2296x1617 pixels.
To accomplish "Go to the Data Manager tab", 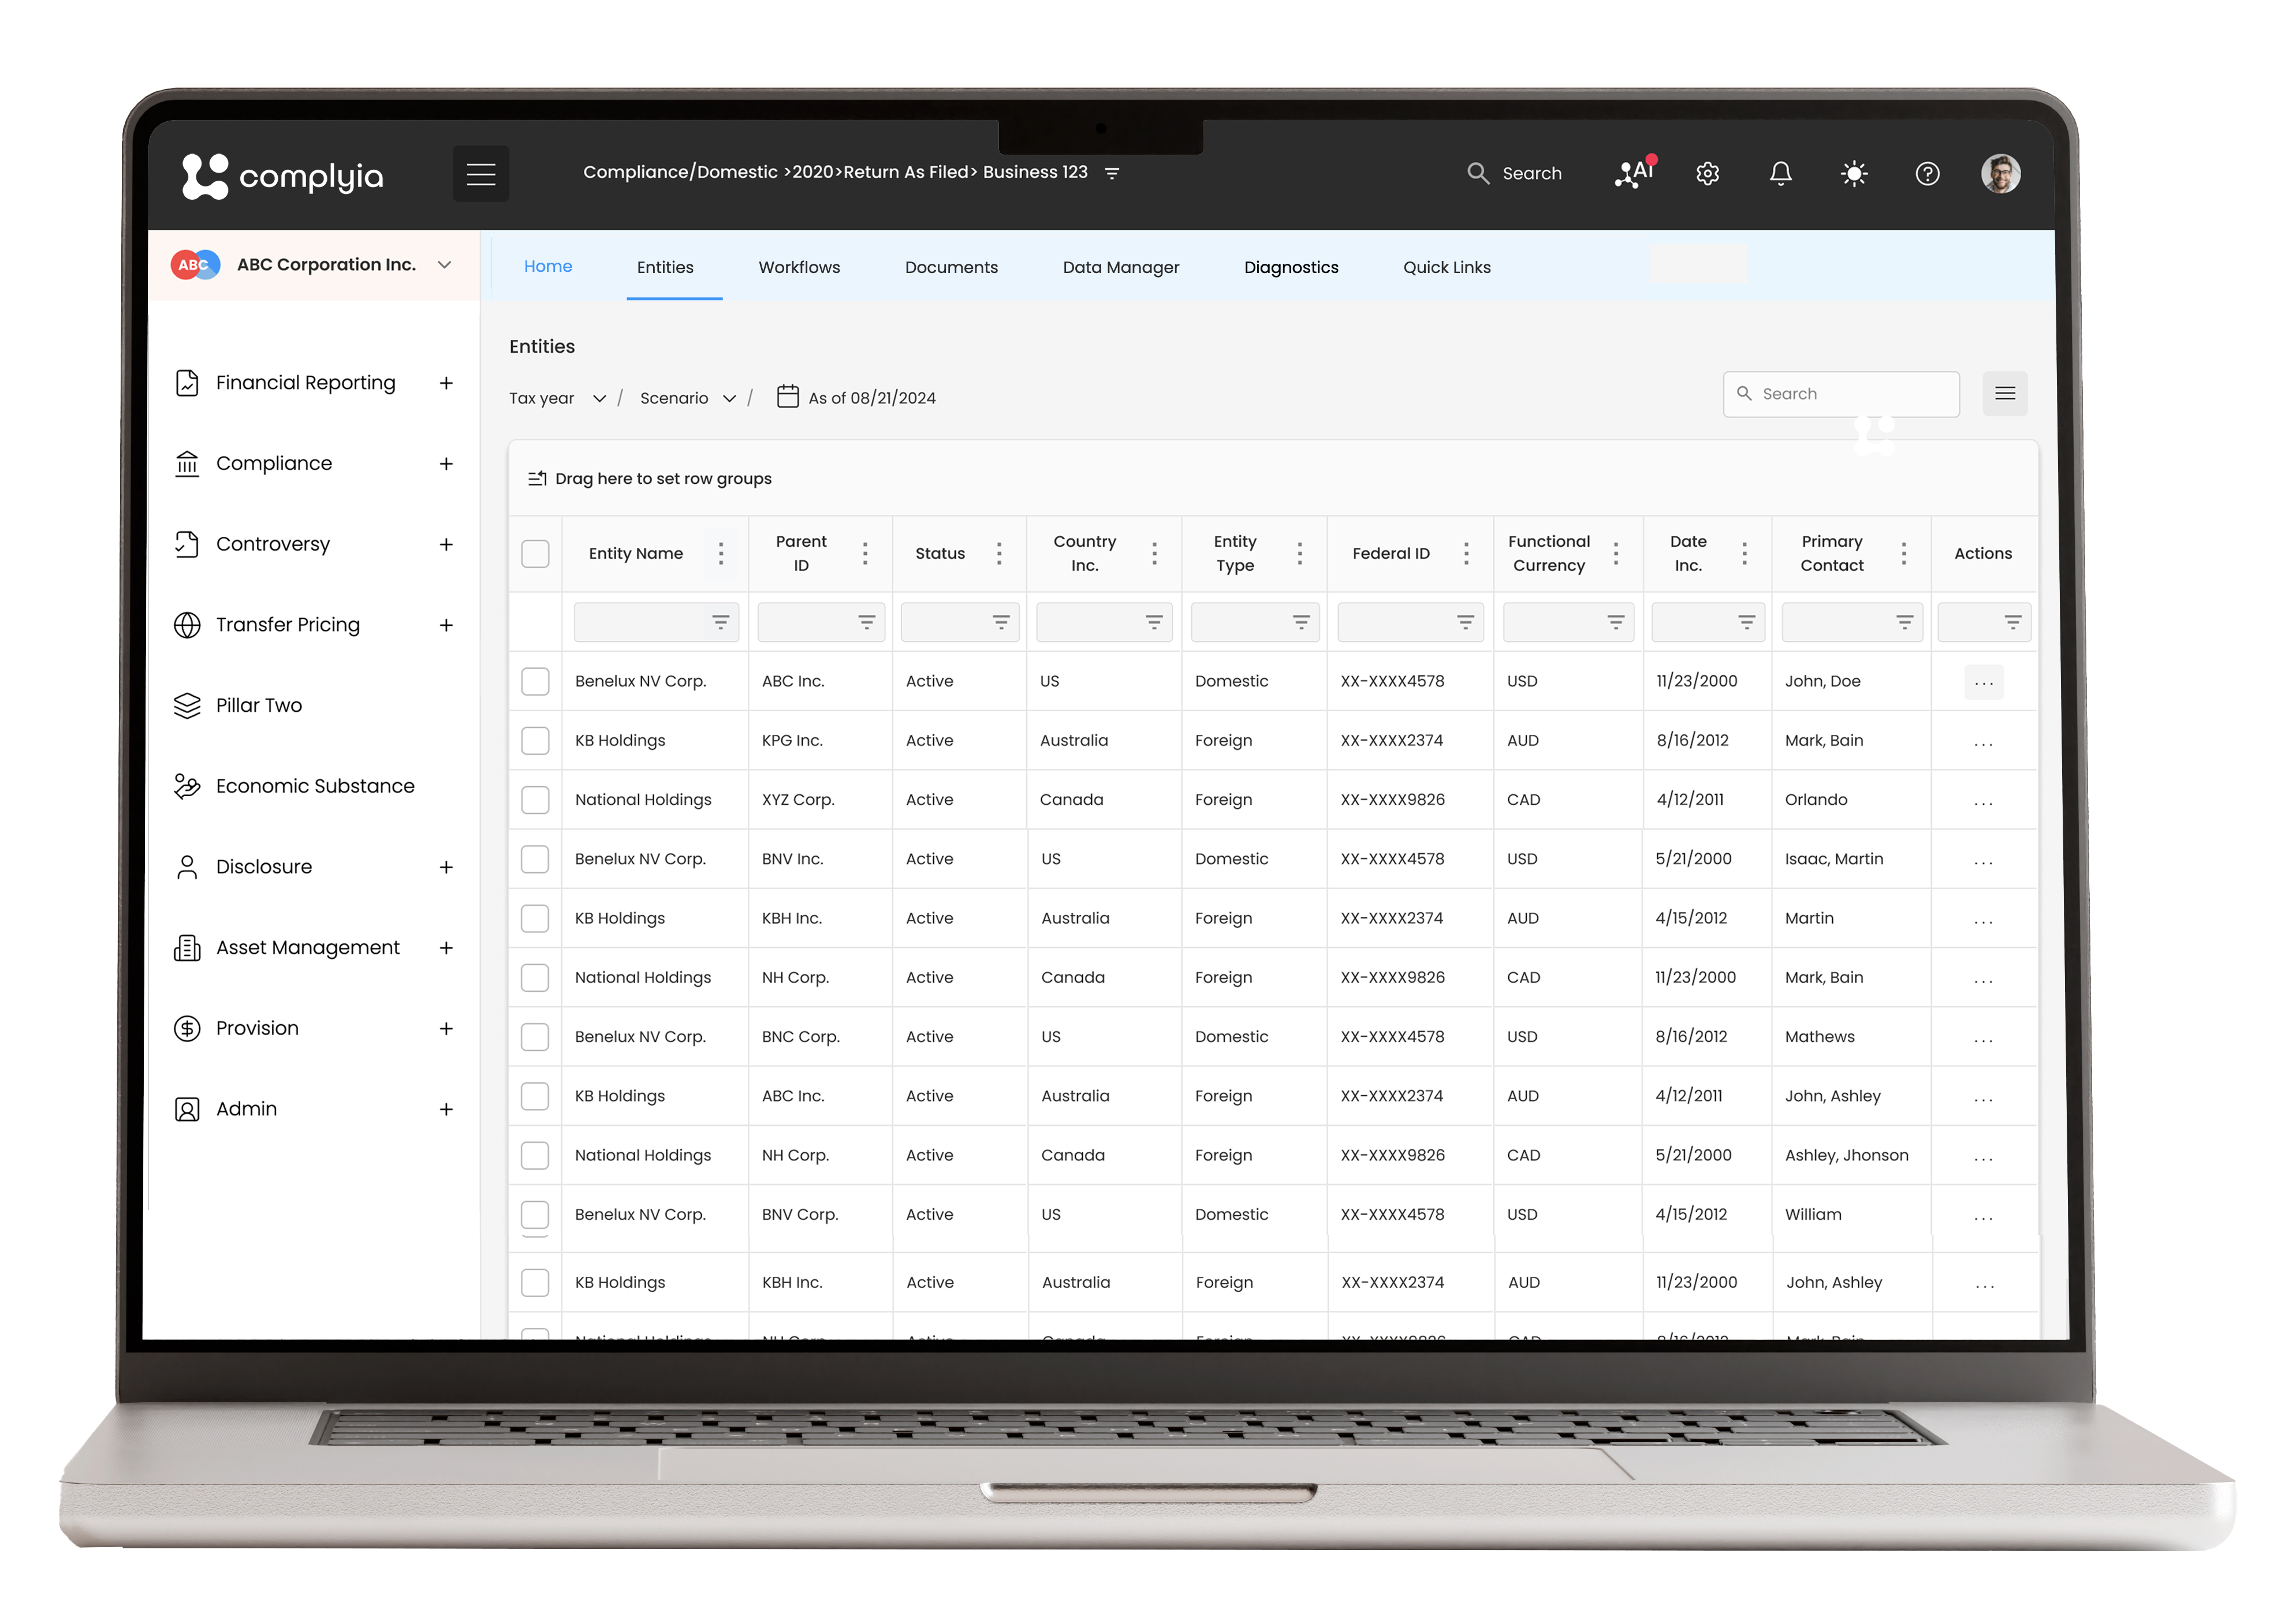I will click(x=1120, y=267).
